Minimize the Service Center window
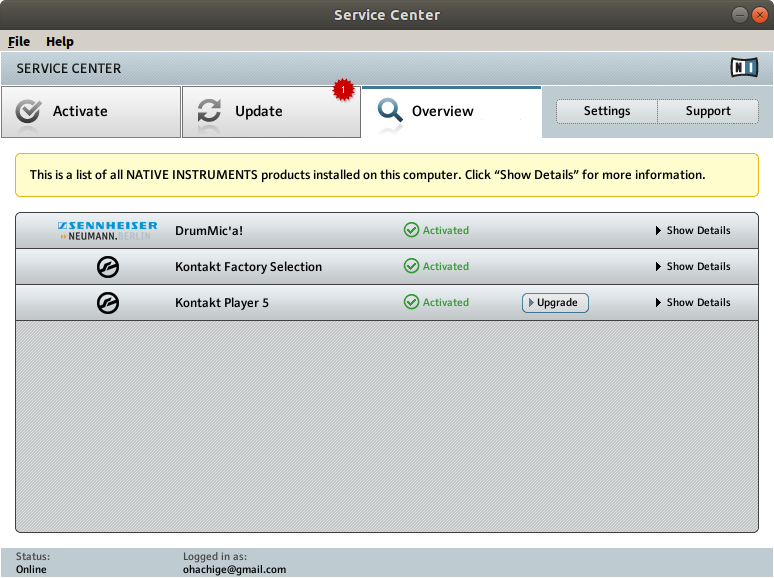Image resolution: width=774 pixels, height=578 pixels. click(739, 15)
